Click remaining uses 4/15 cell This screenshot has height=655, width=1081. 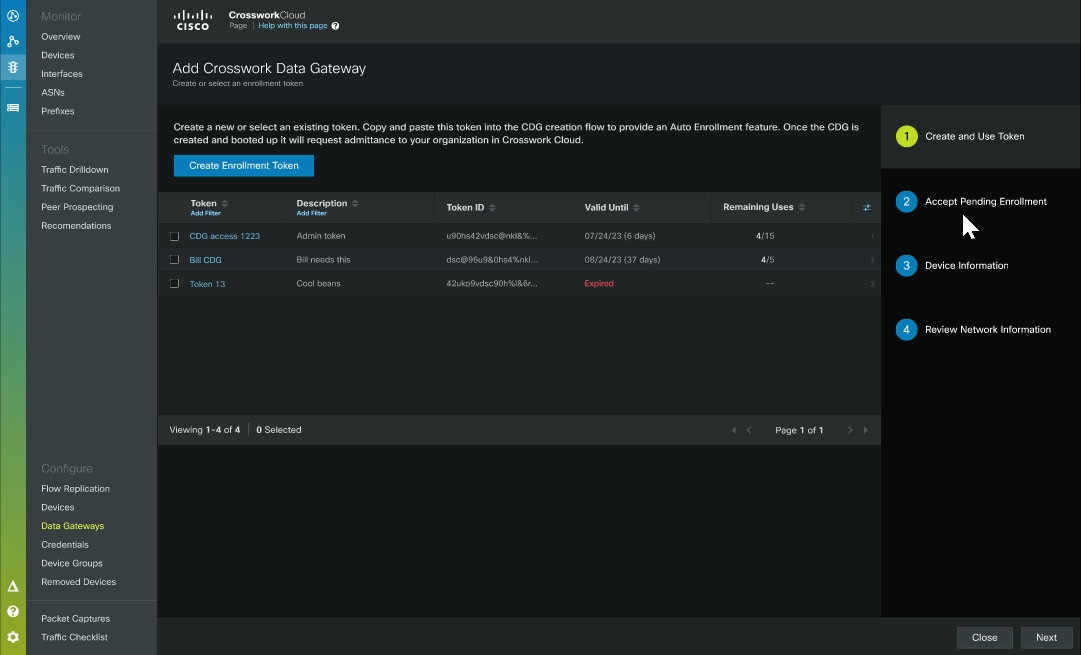[765, 236]
